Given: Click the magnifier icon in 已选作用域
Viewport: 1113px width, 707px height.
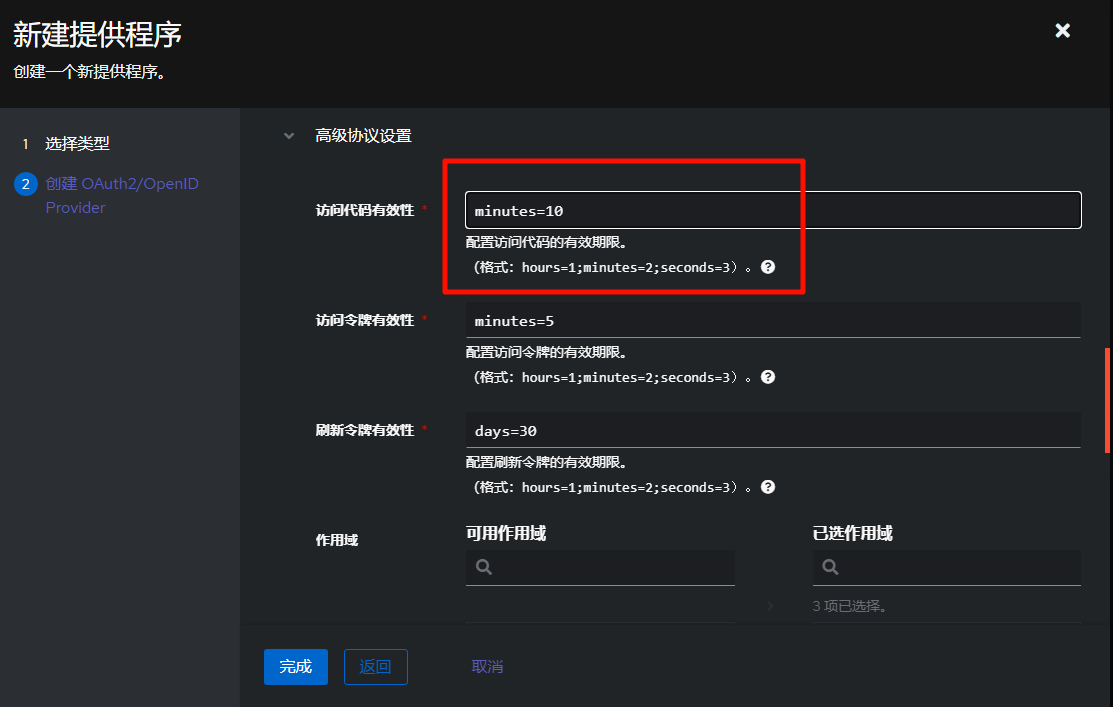Looking at the screenshot, I should [x=830, y=567].
